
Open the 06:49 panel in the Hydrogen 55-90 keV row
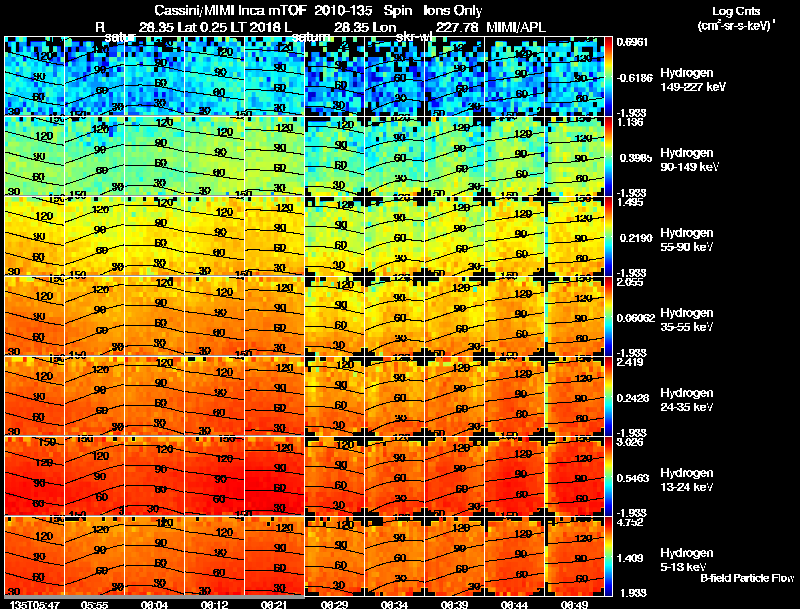[x=574, y=237]
